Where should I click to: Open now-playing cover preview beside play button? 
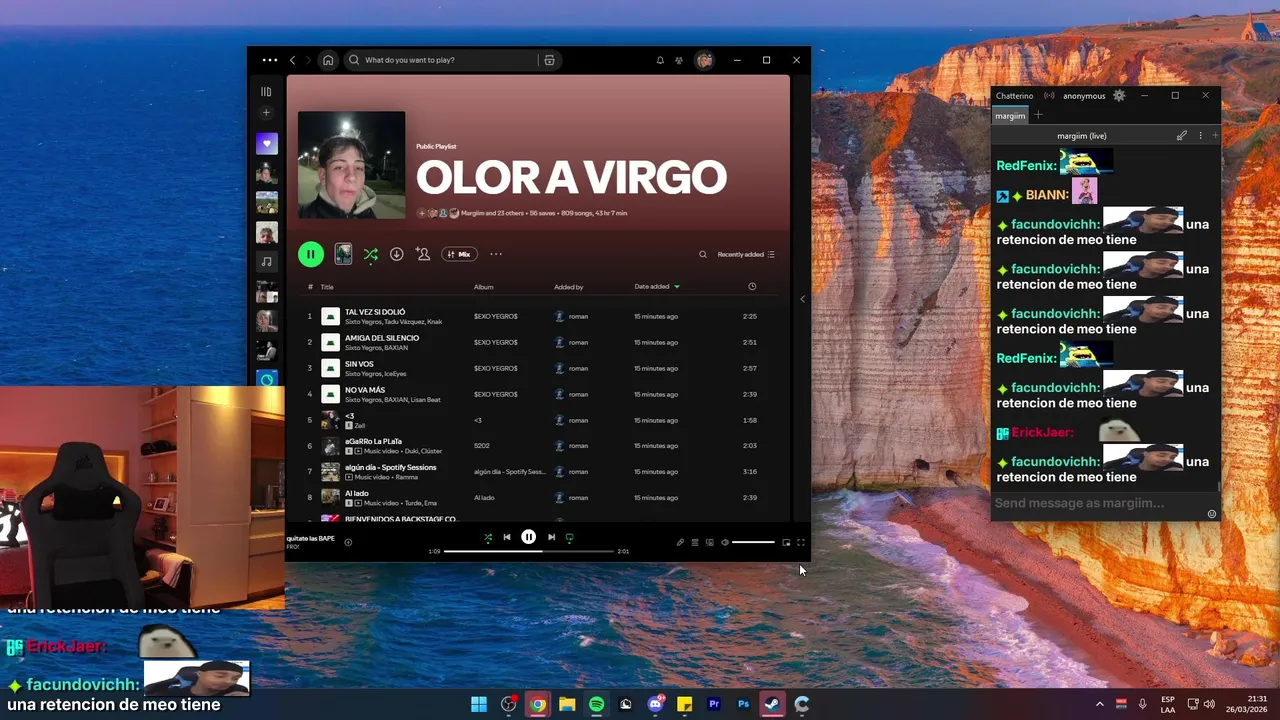(343, 254)
